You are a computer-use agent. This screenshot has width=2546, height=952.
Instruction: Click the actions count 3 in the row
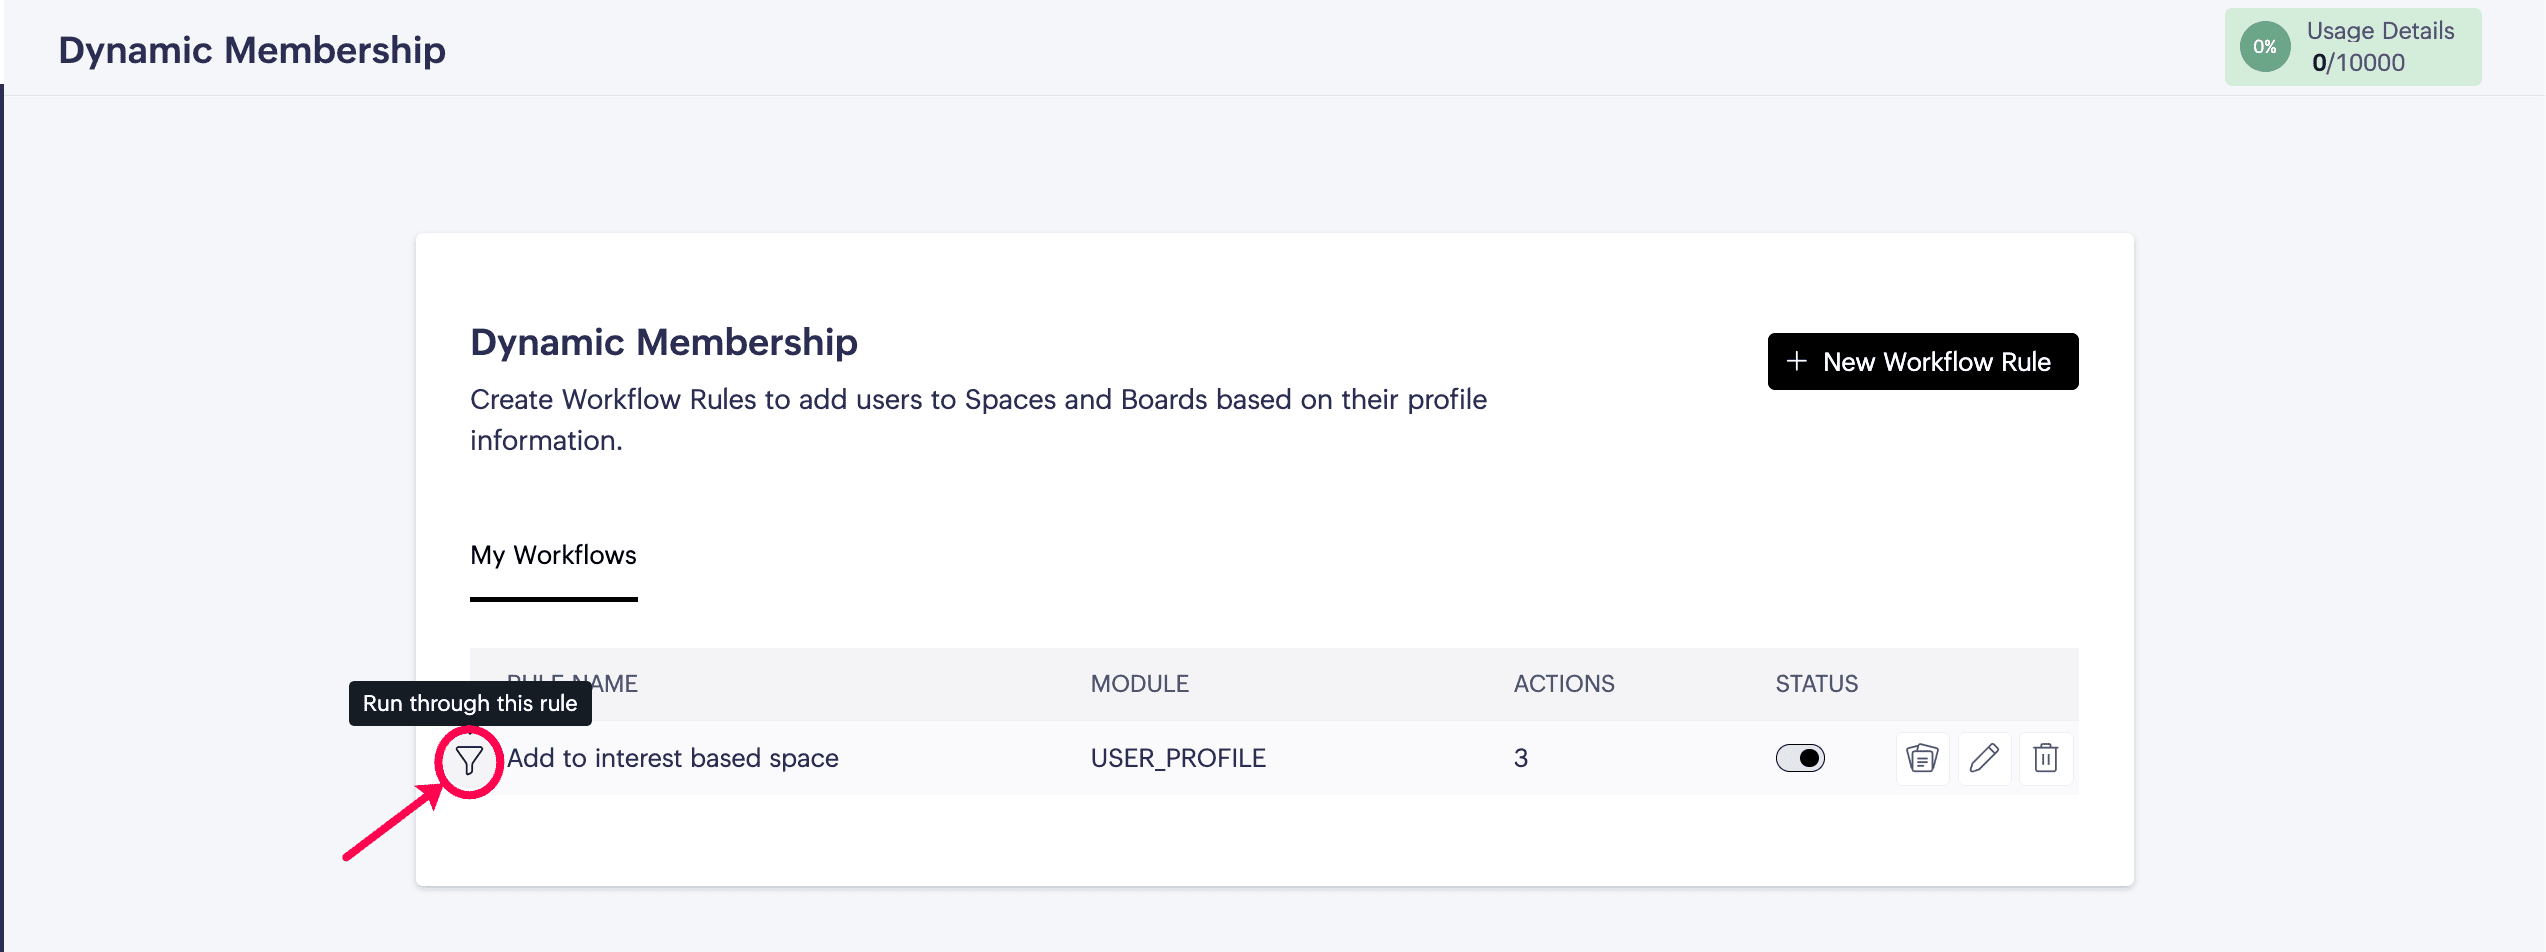(x=1520, y=758)
